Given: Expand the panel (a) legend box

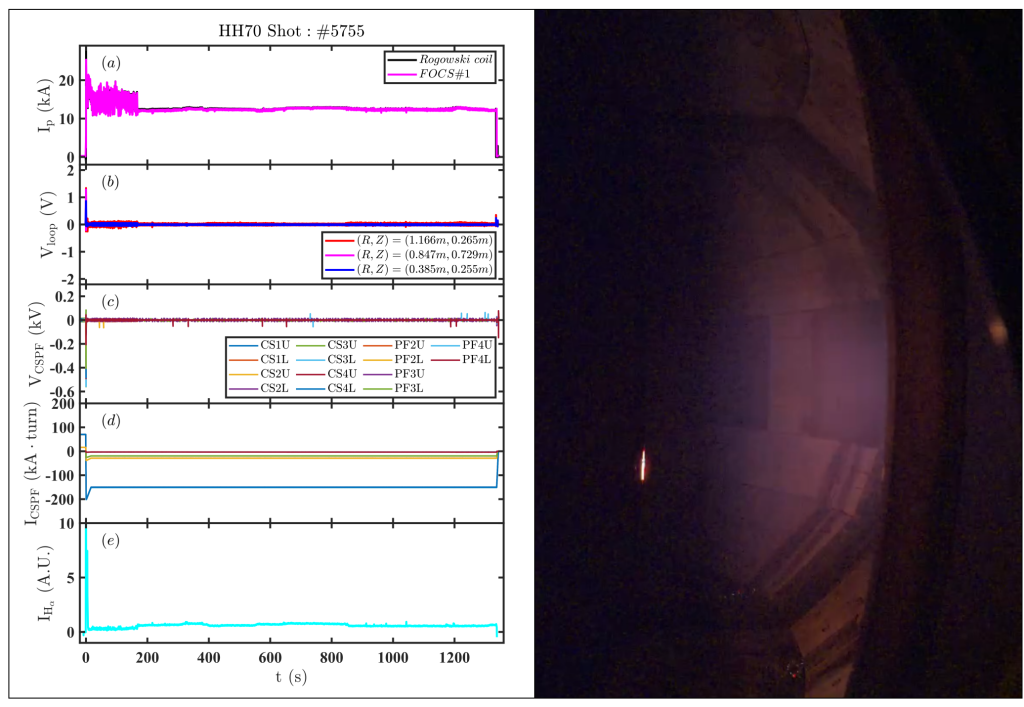Looking at the screenshot, I should (440, 67).
